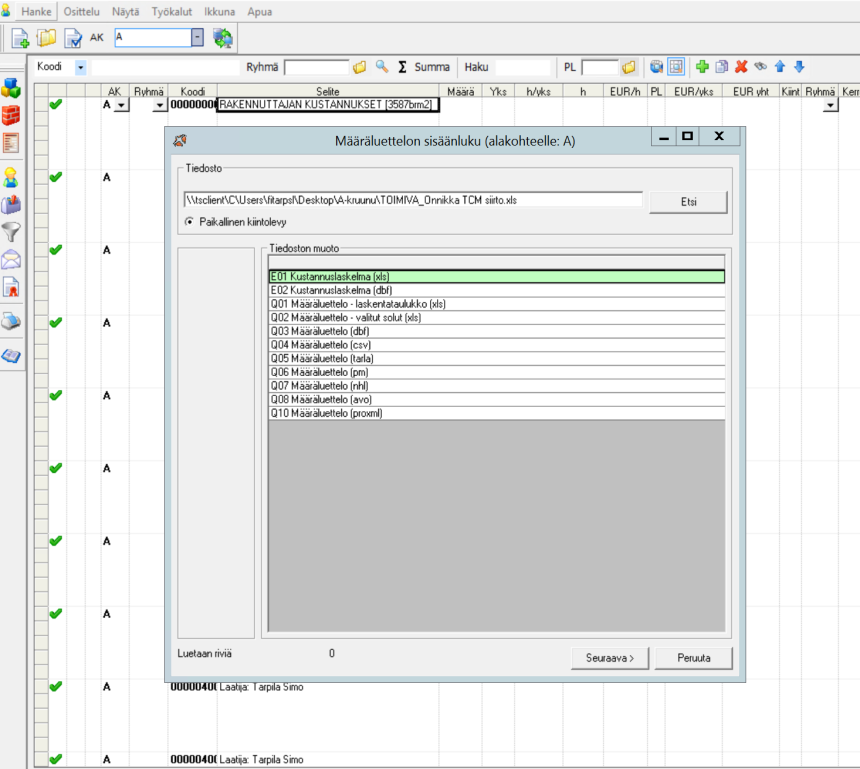Open the PL folder browse icon
This screenshot has height=769, width=860.
629,67
